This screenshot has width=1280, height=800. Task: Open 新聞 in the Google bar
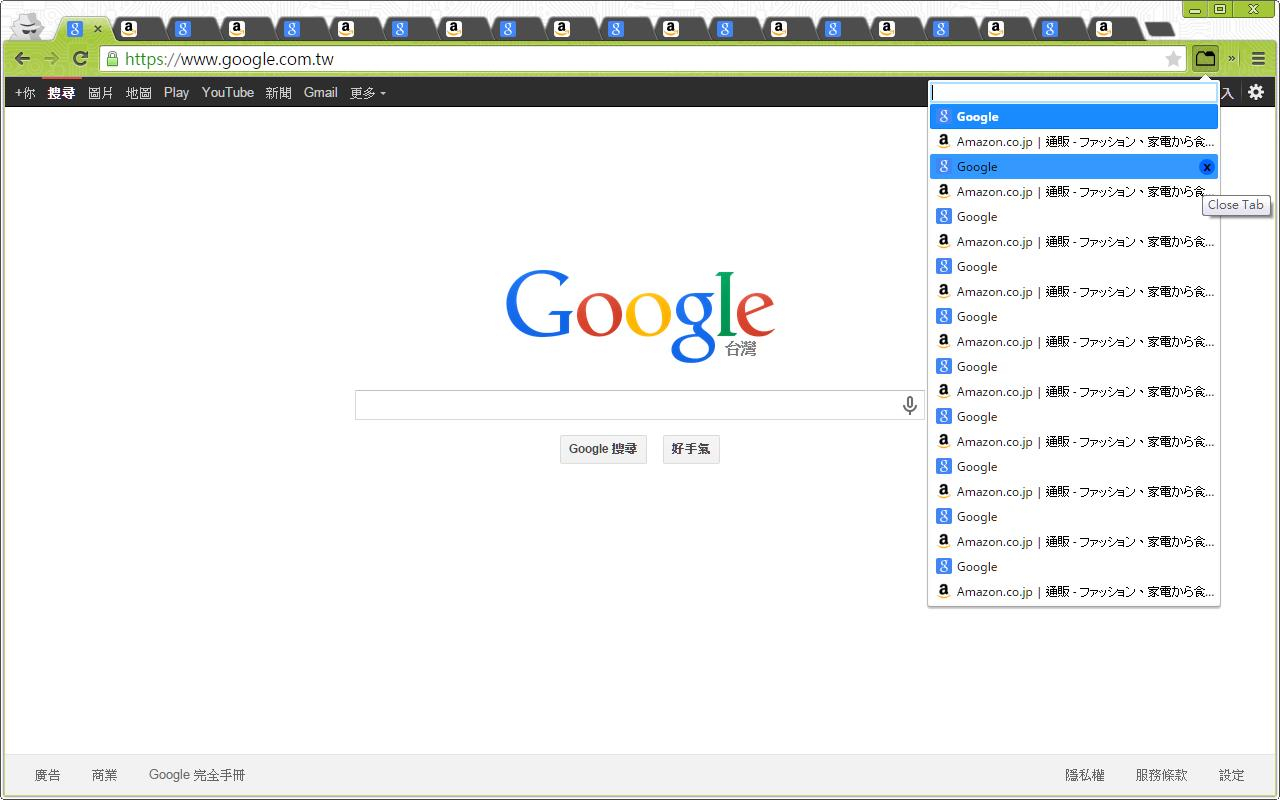coord(279,93)
